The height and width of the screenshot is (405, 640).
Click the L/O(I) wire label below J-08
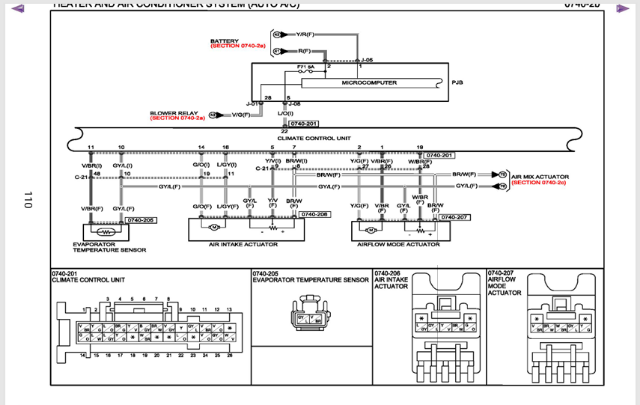tap(285, 113)
